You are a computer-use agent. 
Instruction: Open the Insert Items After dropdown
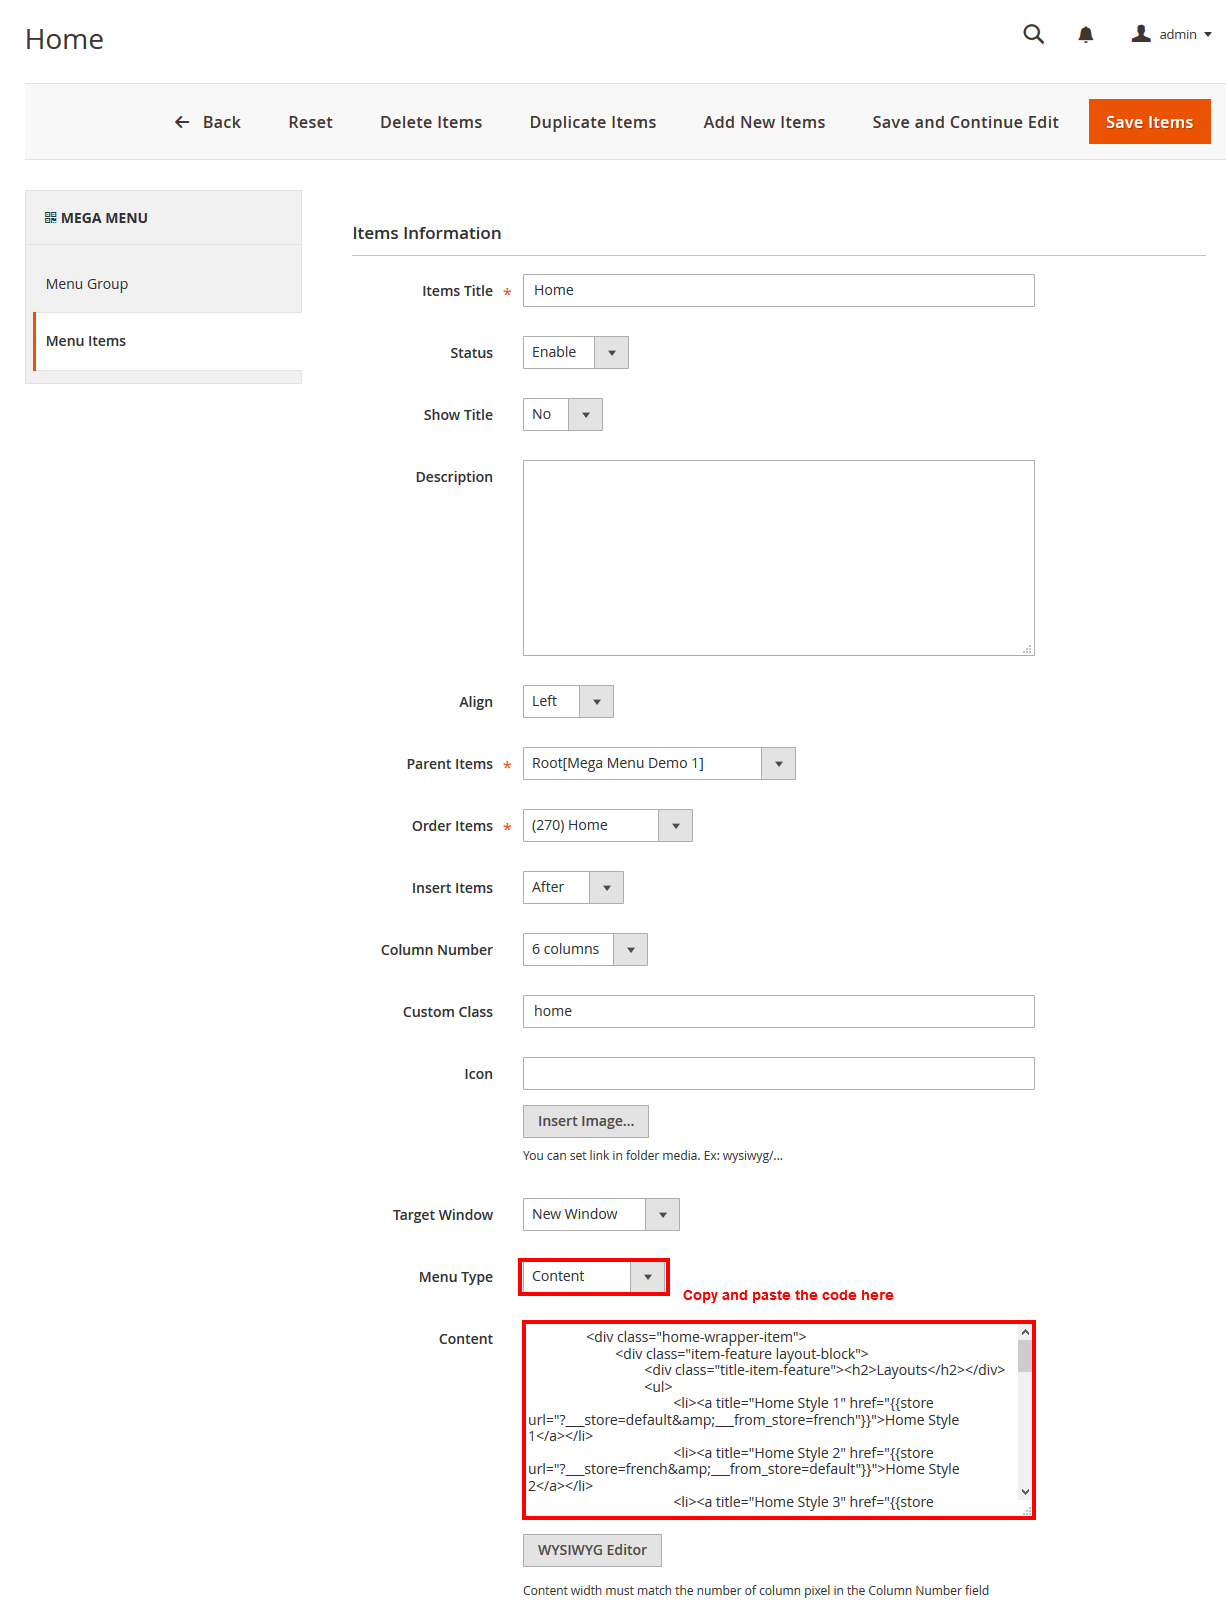point(573,887)
